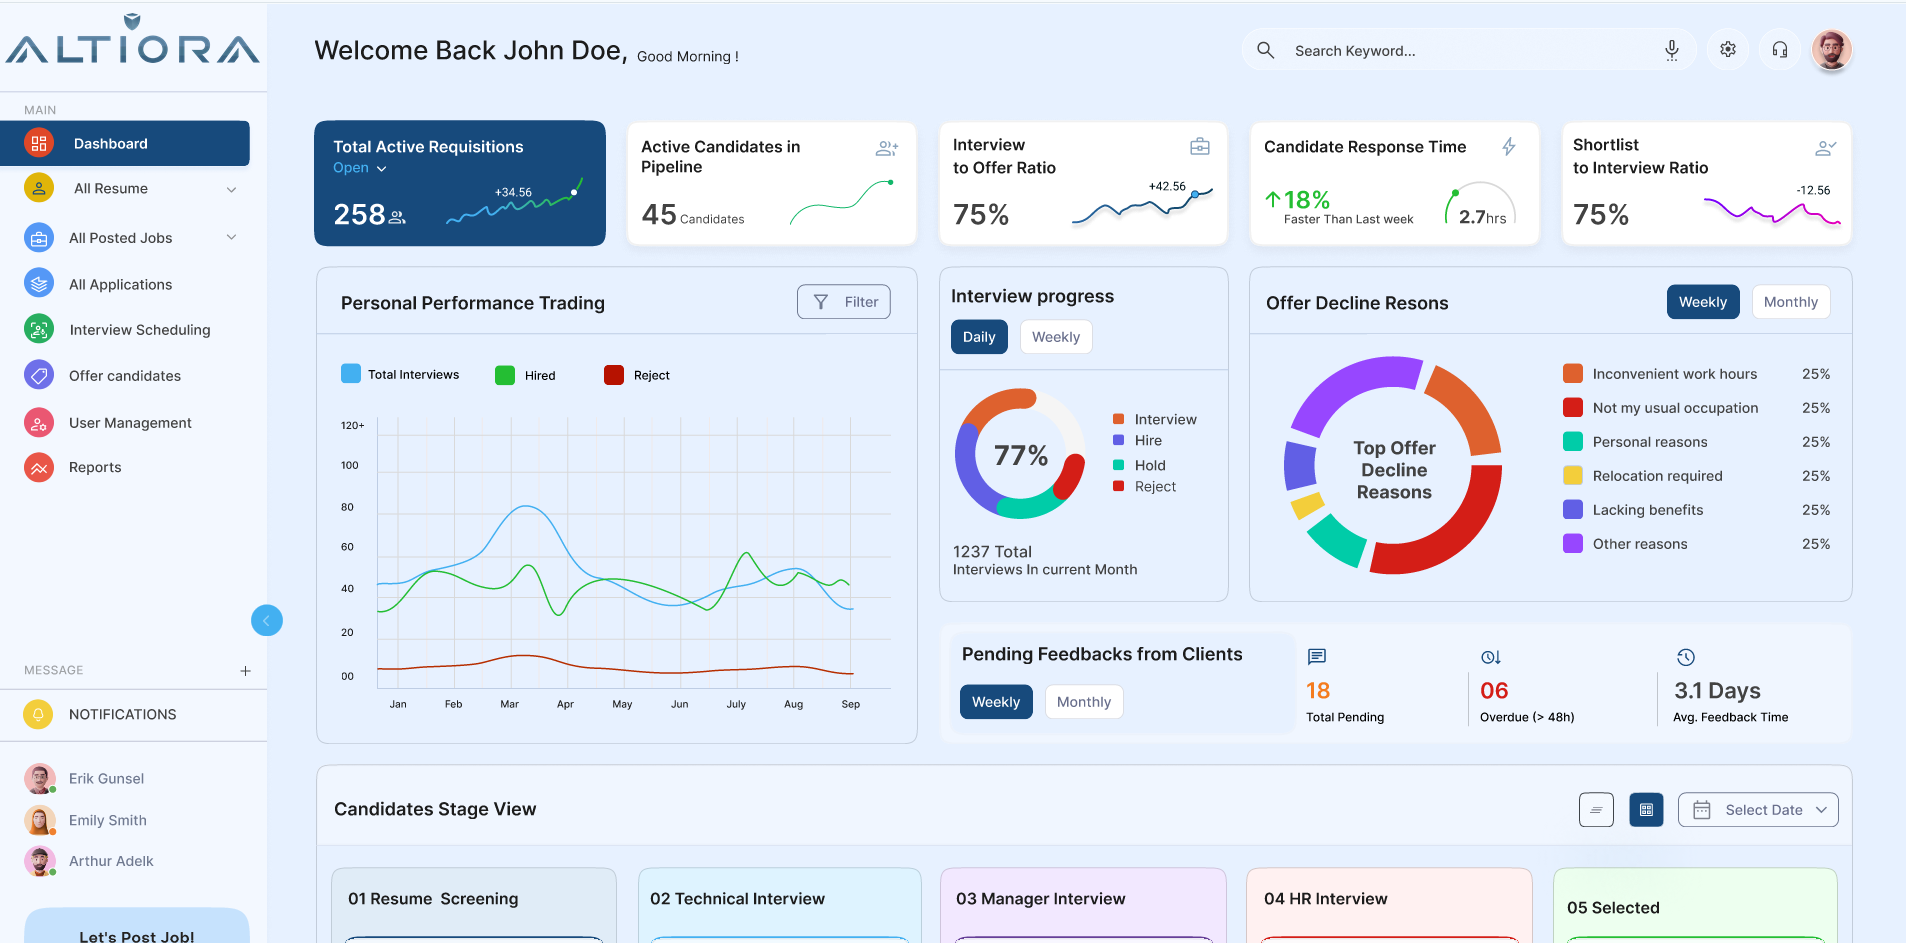Click the Total Active Requisitions card
The width and height of the screenshot is (1906, 943).
pos(460,183)
